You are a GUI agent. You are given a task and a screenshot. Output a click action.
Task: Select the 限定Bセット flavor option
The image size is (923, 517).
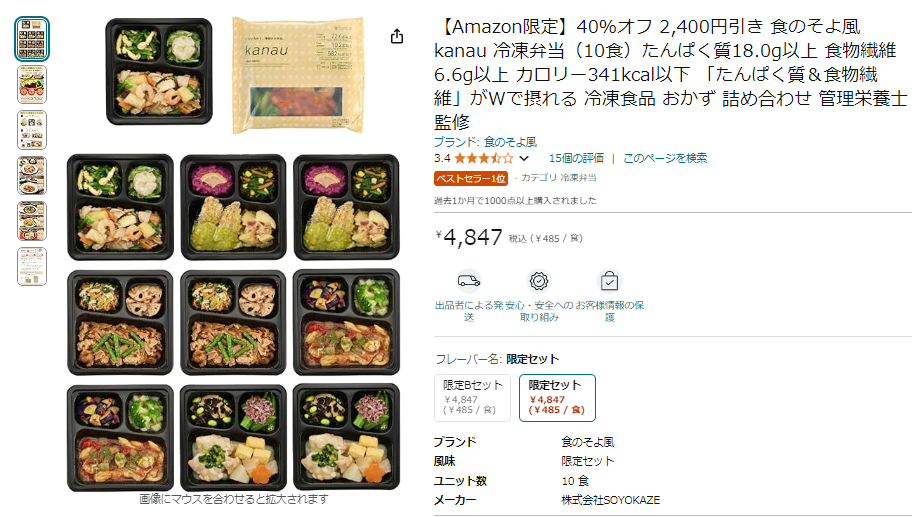coord(473,398)
